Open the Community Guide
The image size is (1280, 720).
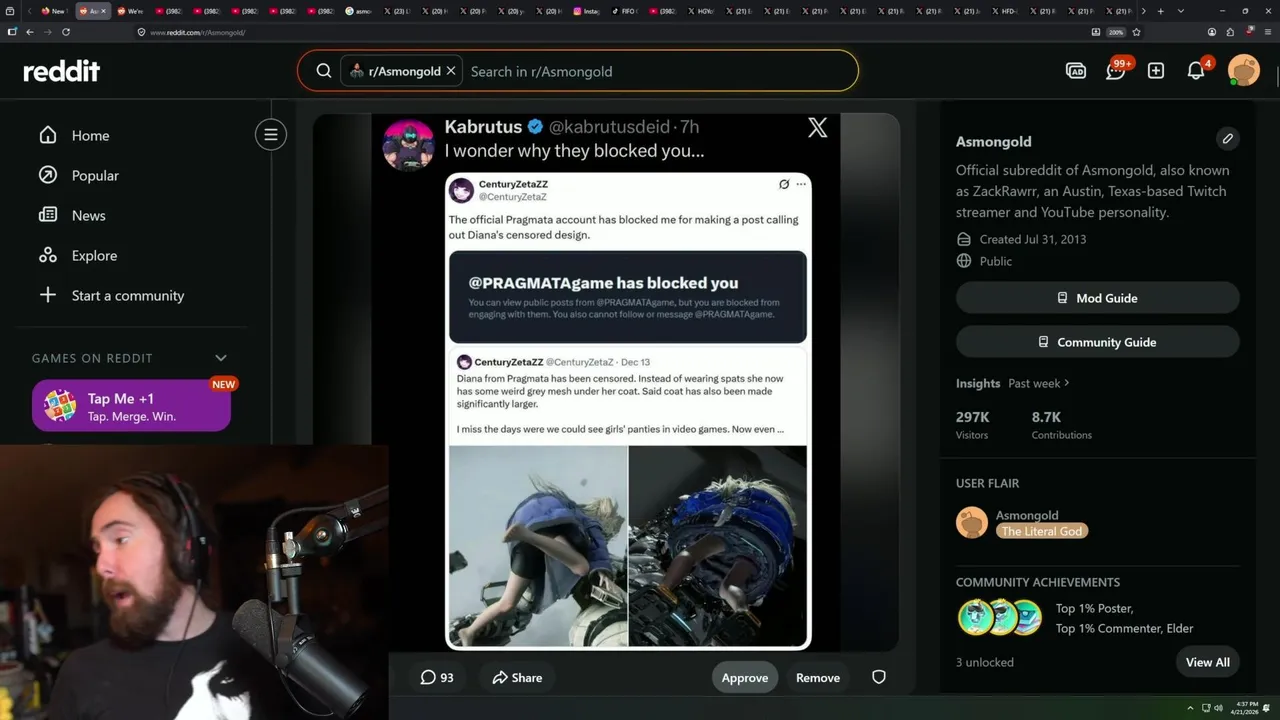click(x=1097, y=342)
